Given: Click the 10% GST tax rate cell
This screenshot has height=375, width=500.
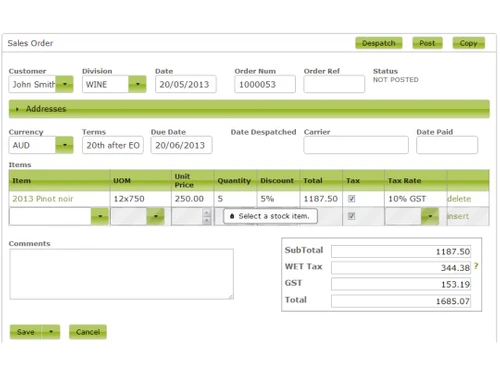Looking at the screenshot, I should pyautogui.click(x=415, y=199).
